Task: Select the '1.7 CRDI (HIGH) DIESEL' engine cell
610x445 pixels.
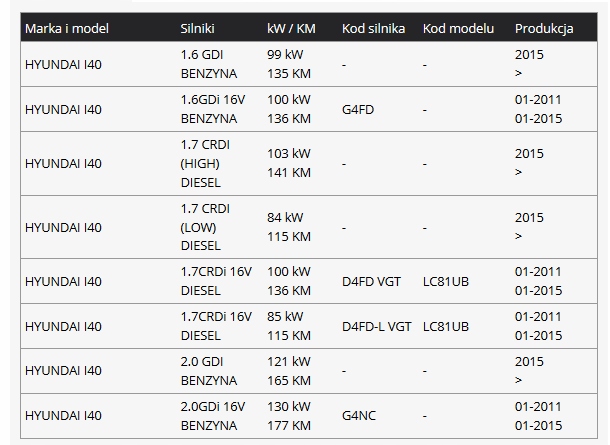Action: pyautogui.click(x=206, y=164)
